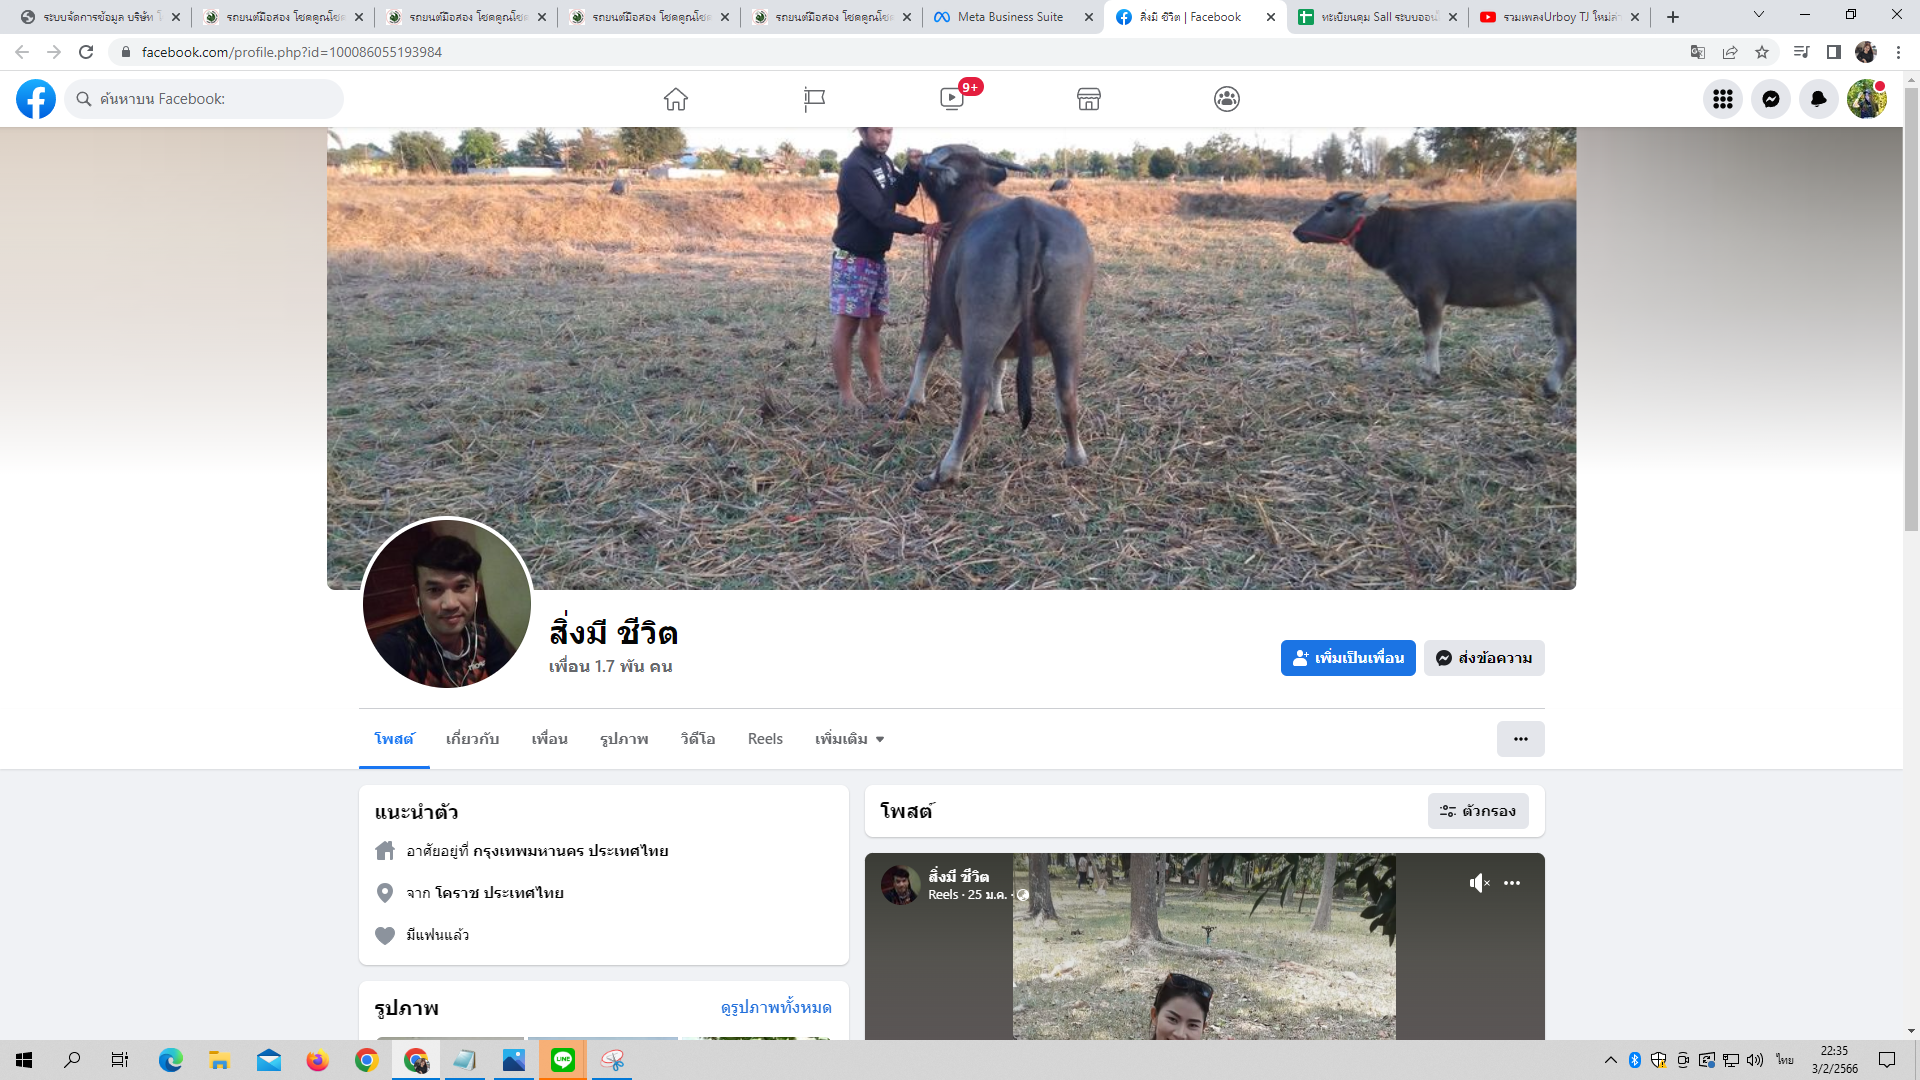
Task: Switch to the Meta Business Suite tab
Action: (x=1010, y=17)
